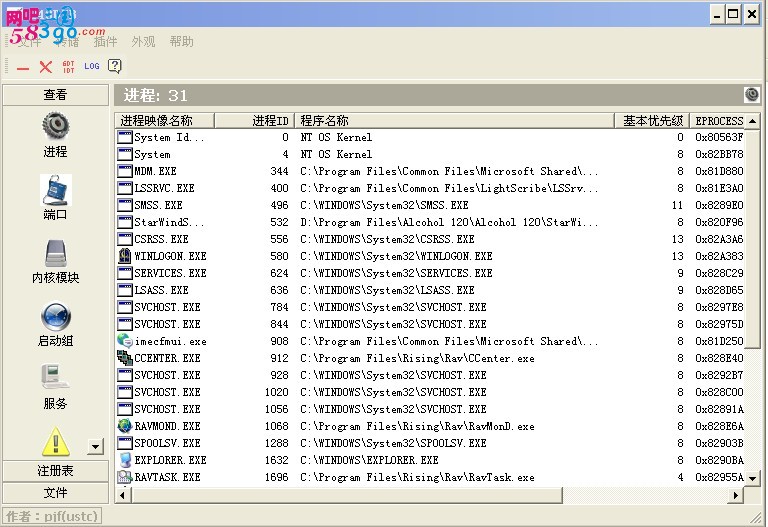Screen dimensions: 768x527
Task: Click the 查看 sidebar section button
Action: pyautogui.click(x=55, y=95)
